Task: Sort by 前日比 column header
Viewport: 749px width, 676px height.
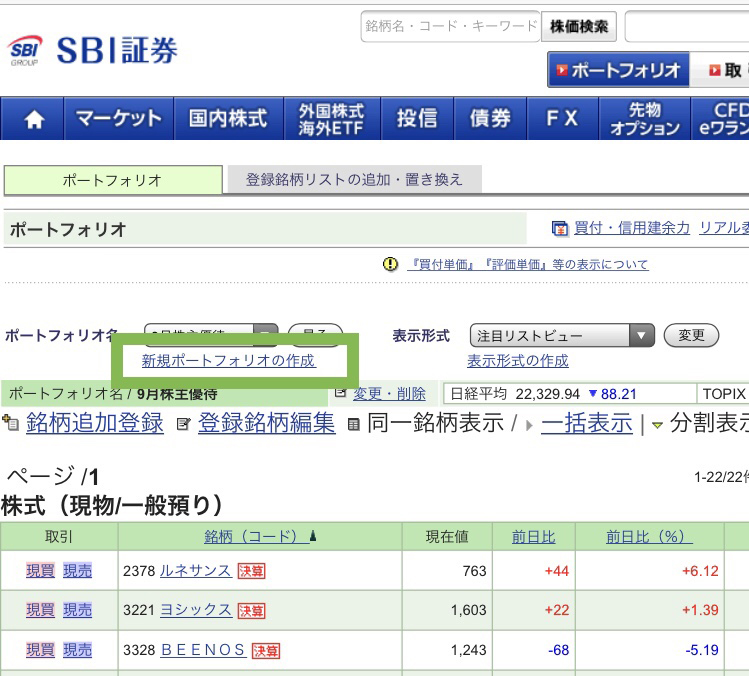Action: tap(534, 537)
